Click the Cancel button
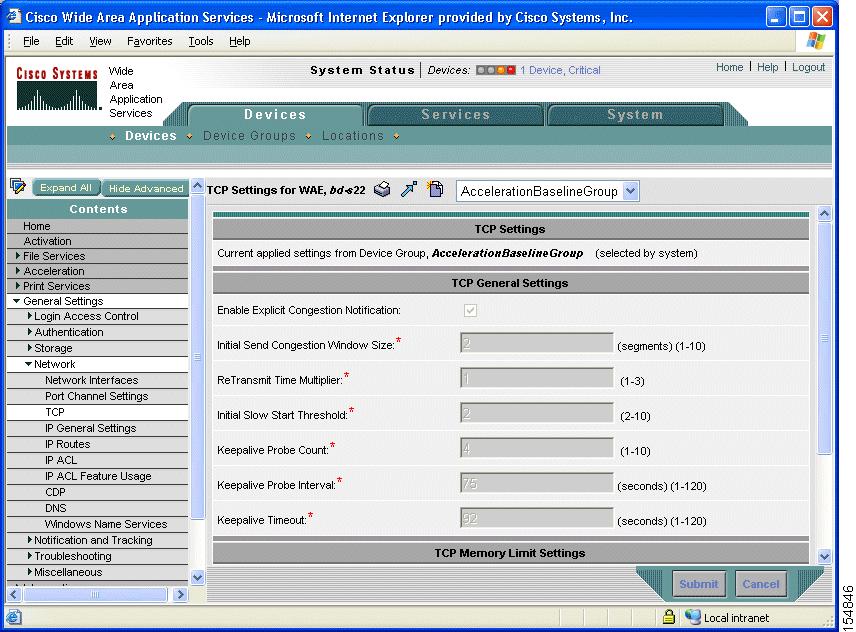This screenshot has width=856, height=632. (x=761, y=584)
